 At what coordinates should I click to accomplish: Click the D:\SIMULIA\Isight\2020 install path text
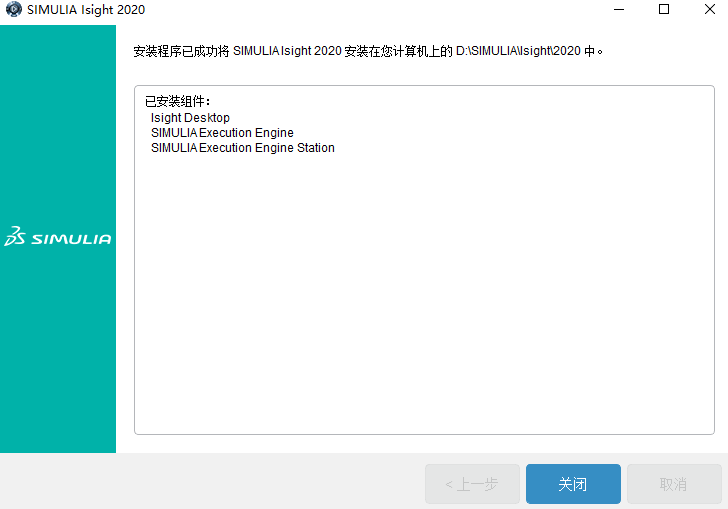(x=518, y=51)
